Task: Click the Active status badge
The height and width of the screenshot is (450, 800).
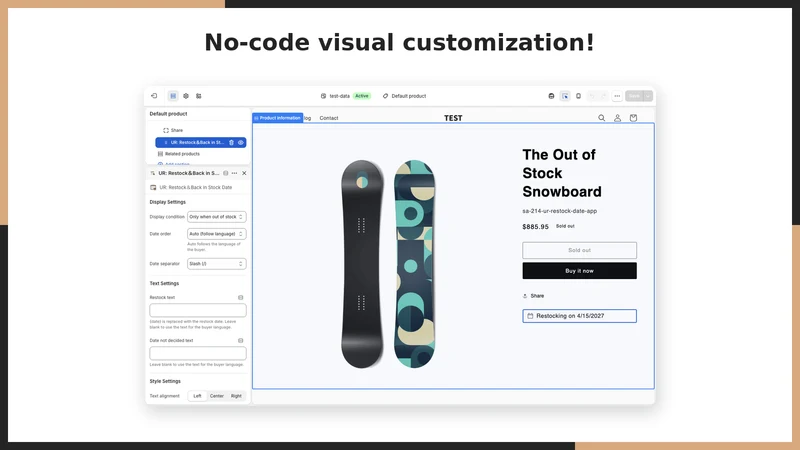Action: pos(362,96)
